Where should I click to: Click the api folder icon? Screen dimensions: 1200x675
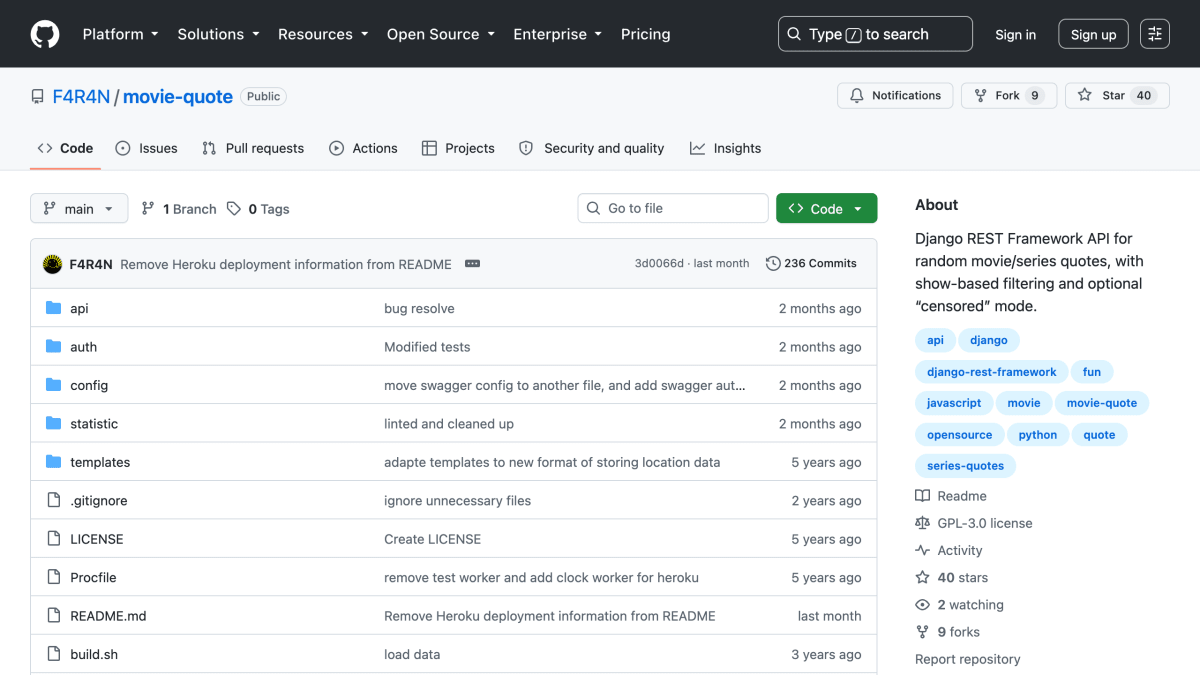(x=54, y=308)
